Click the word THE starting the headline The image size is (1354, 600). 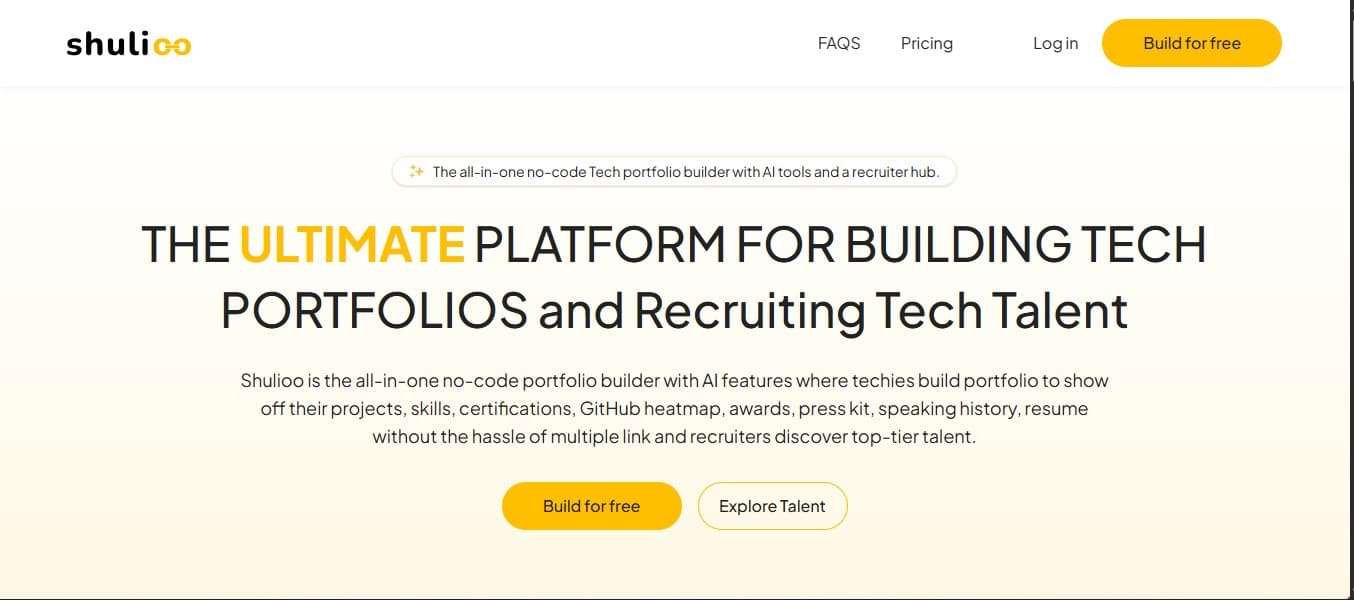tap(186, 244)
